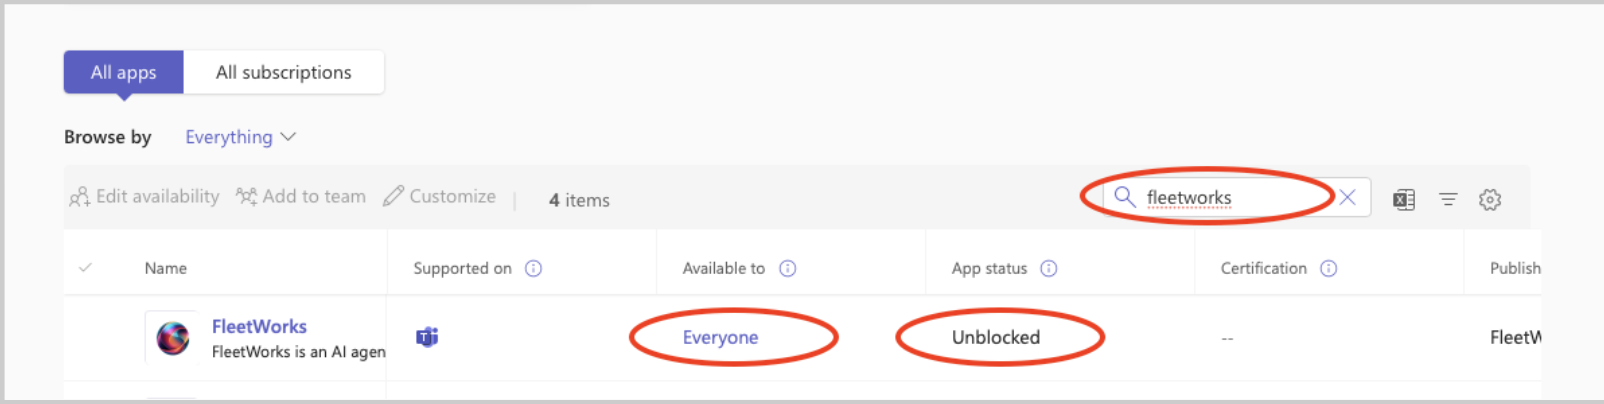Click Edit availability in the toolbar

144,197
